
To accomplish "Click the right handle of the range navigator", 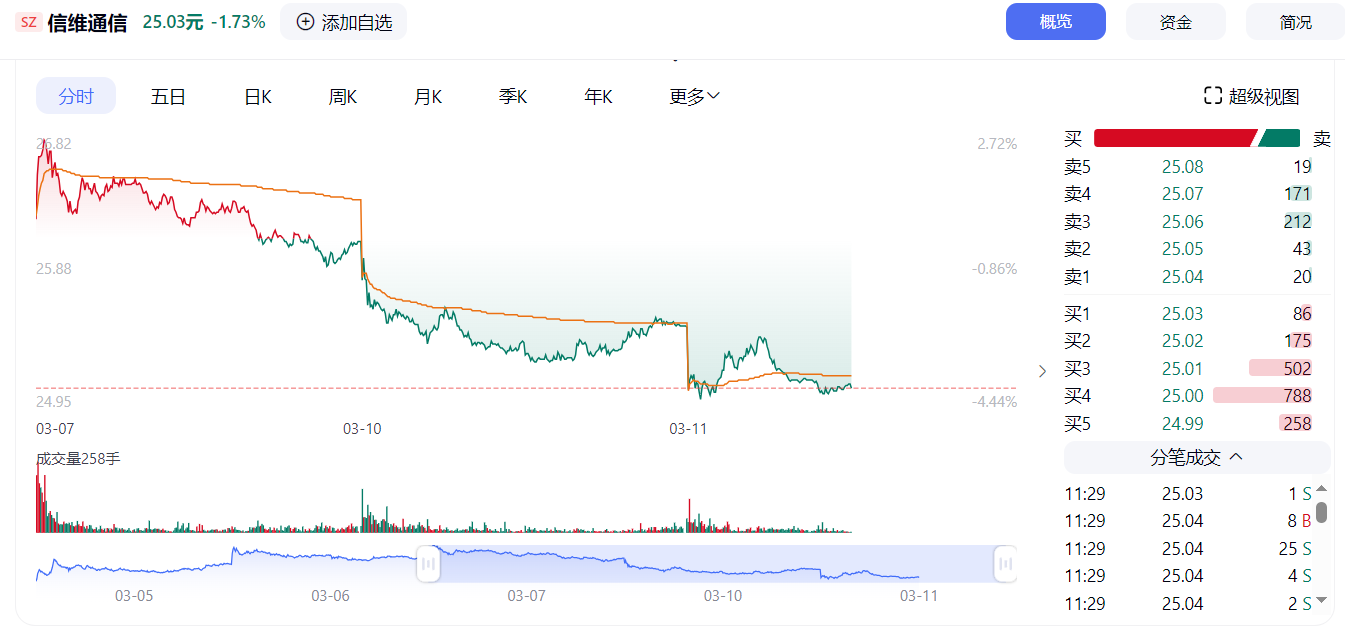I will click(x=1005, y=563).
